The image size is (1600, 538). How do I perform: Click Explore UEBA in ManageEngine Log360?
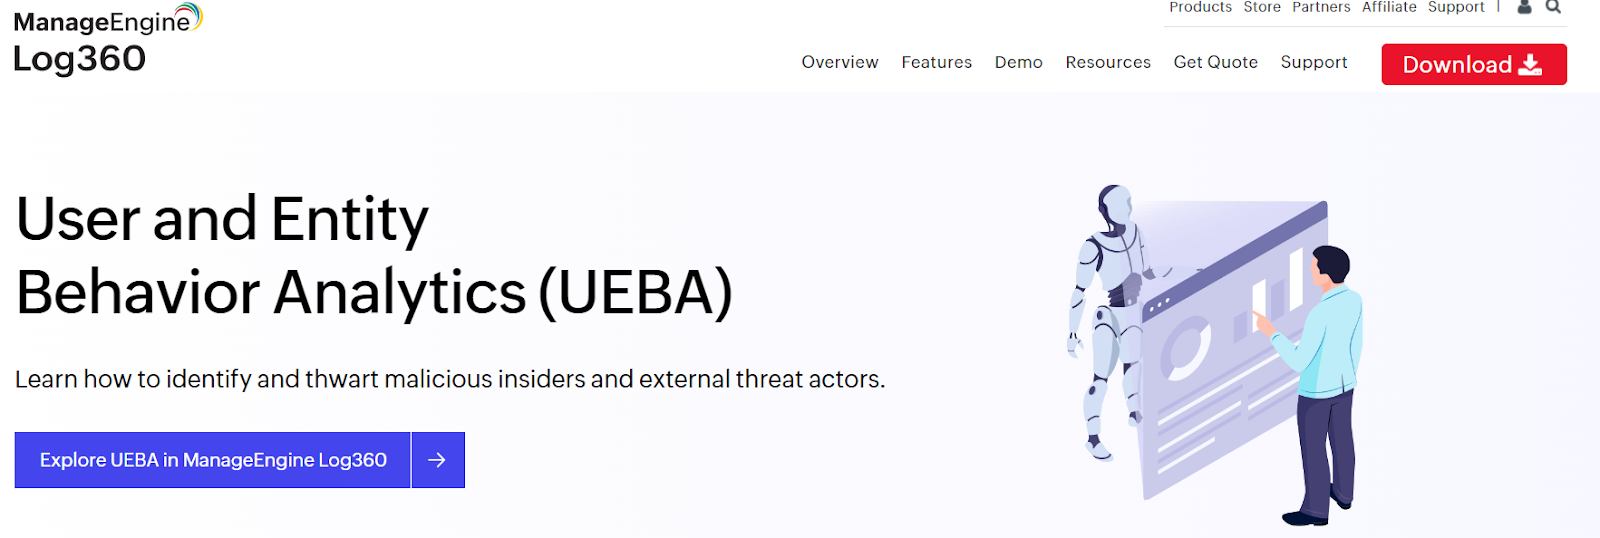(213, 460)
